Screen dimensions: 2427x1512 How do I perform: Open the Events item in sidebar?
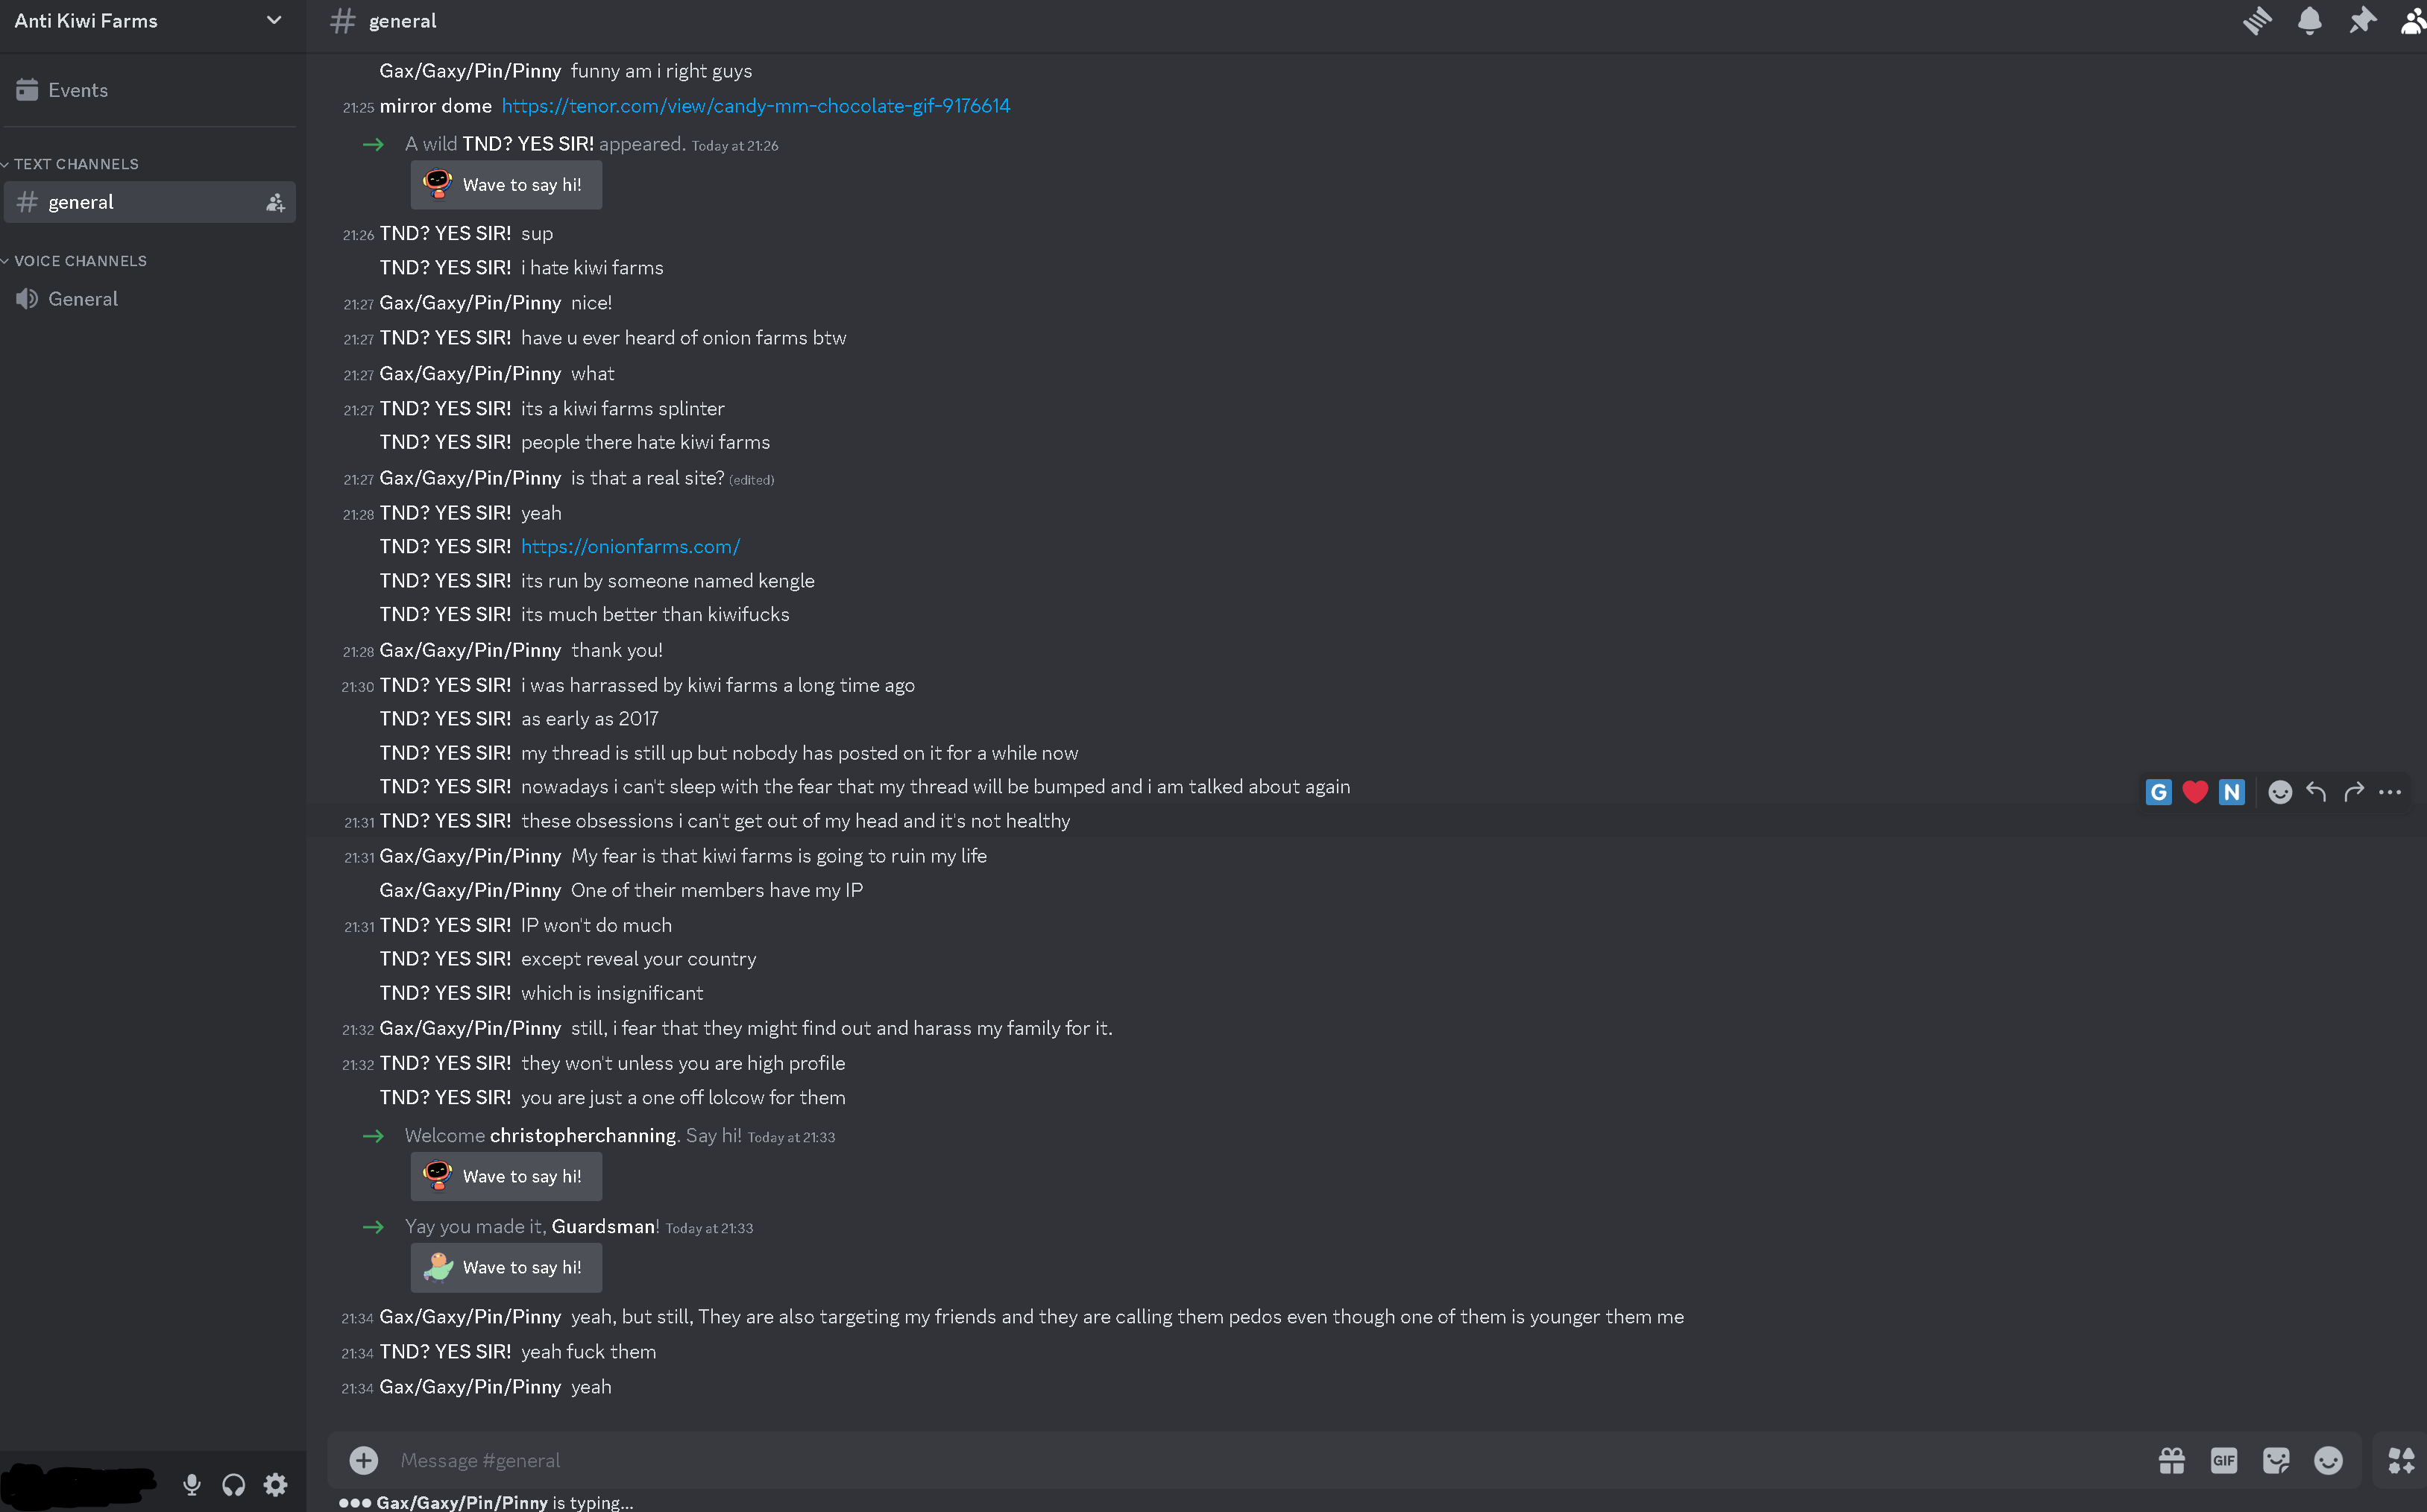point(78,90)
